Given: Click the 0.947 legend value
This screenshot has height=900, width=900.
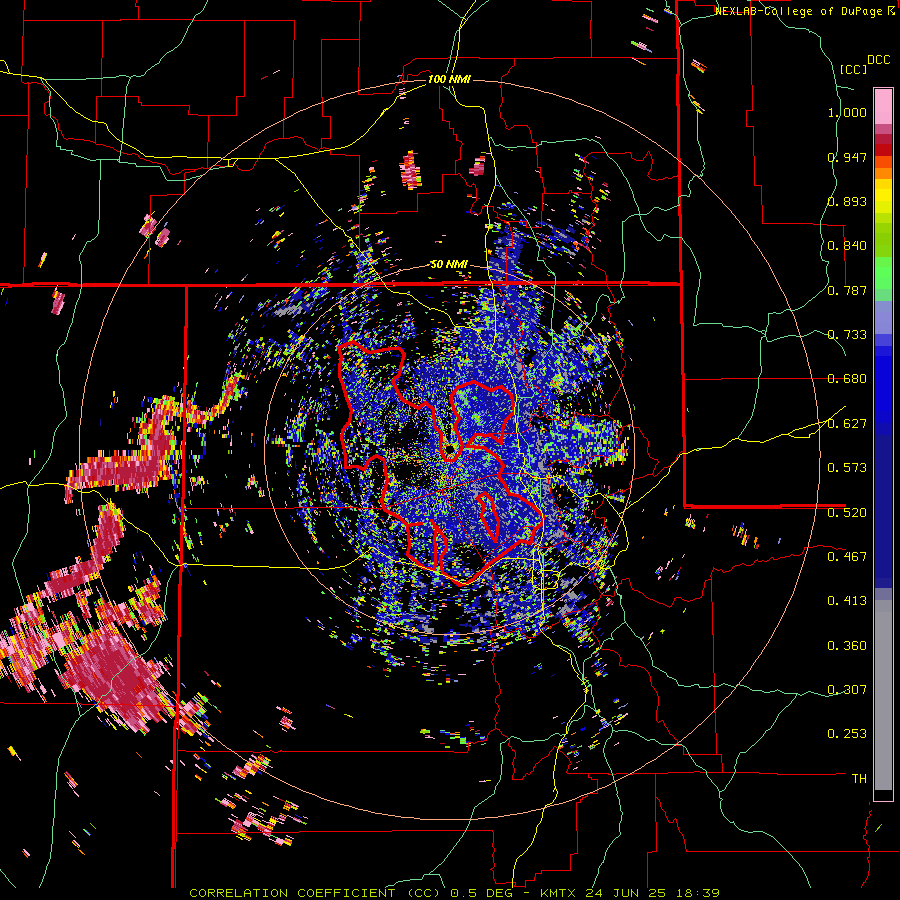Looking at the screenshot, I should [x=847, y=157].
